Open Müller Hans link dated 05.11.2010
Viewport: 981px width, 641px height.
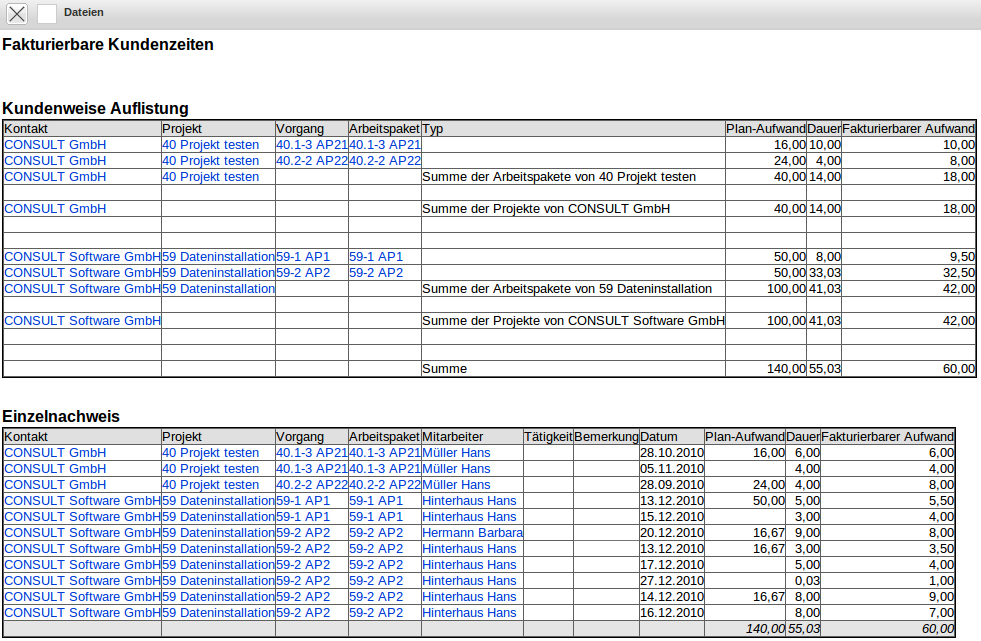(456, 469)
